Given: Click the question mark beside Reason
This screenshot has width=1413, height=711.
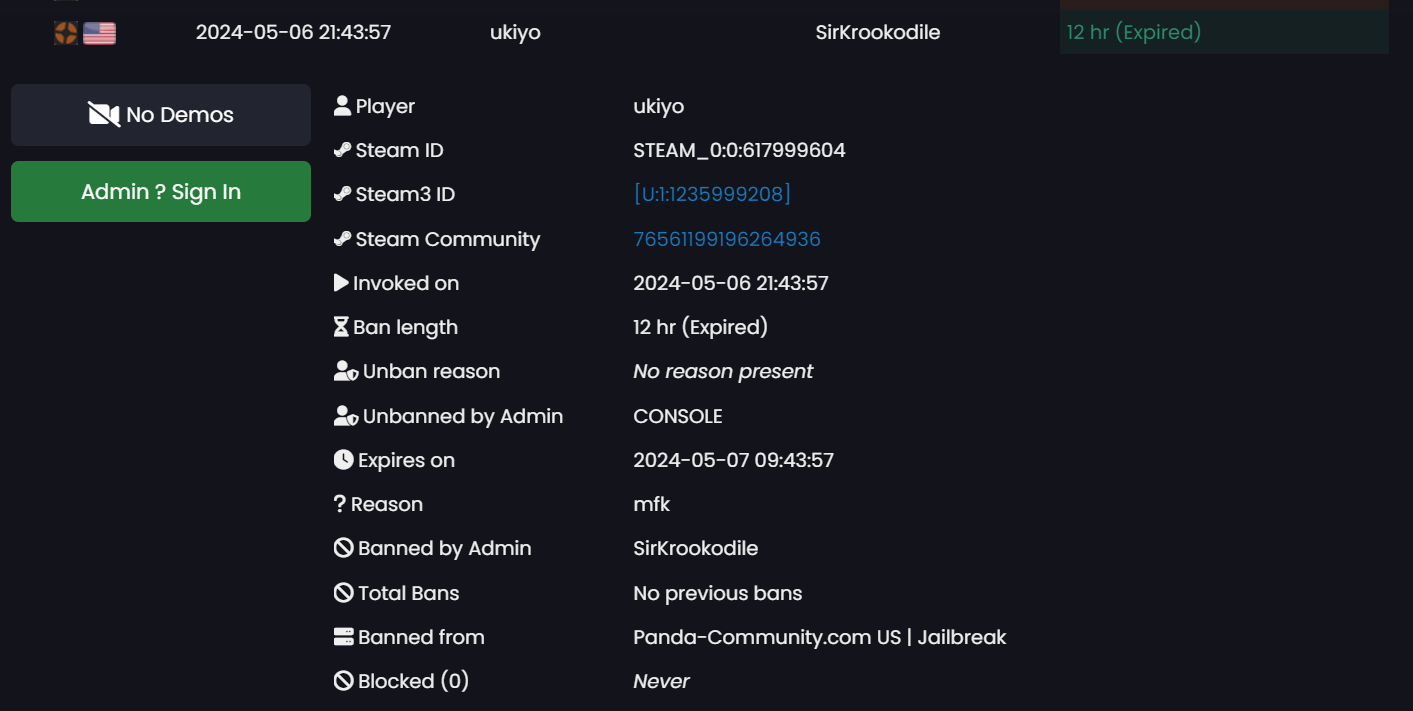Looking at the screenshot, I should 340,504.
